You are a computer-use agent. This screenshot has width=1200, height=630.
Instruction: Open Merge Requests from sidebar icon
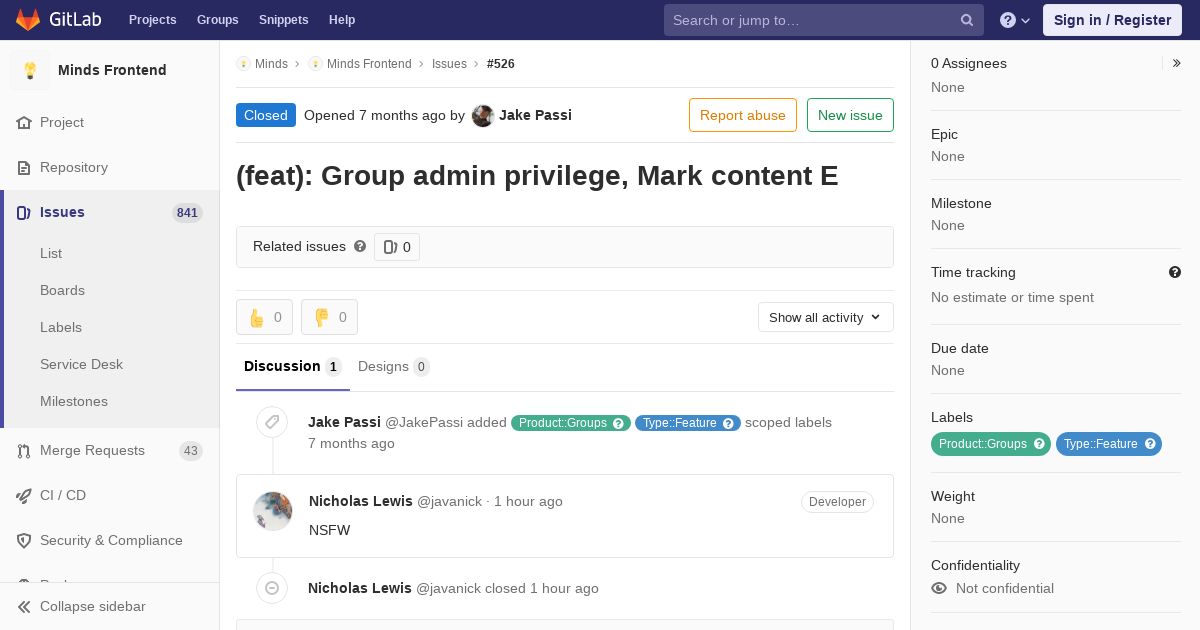(x=24, y=451)
